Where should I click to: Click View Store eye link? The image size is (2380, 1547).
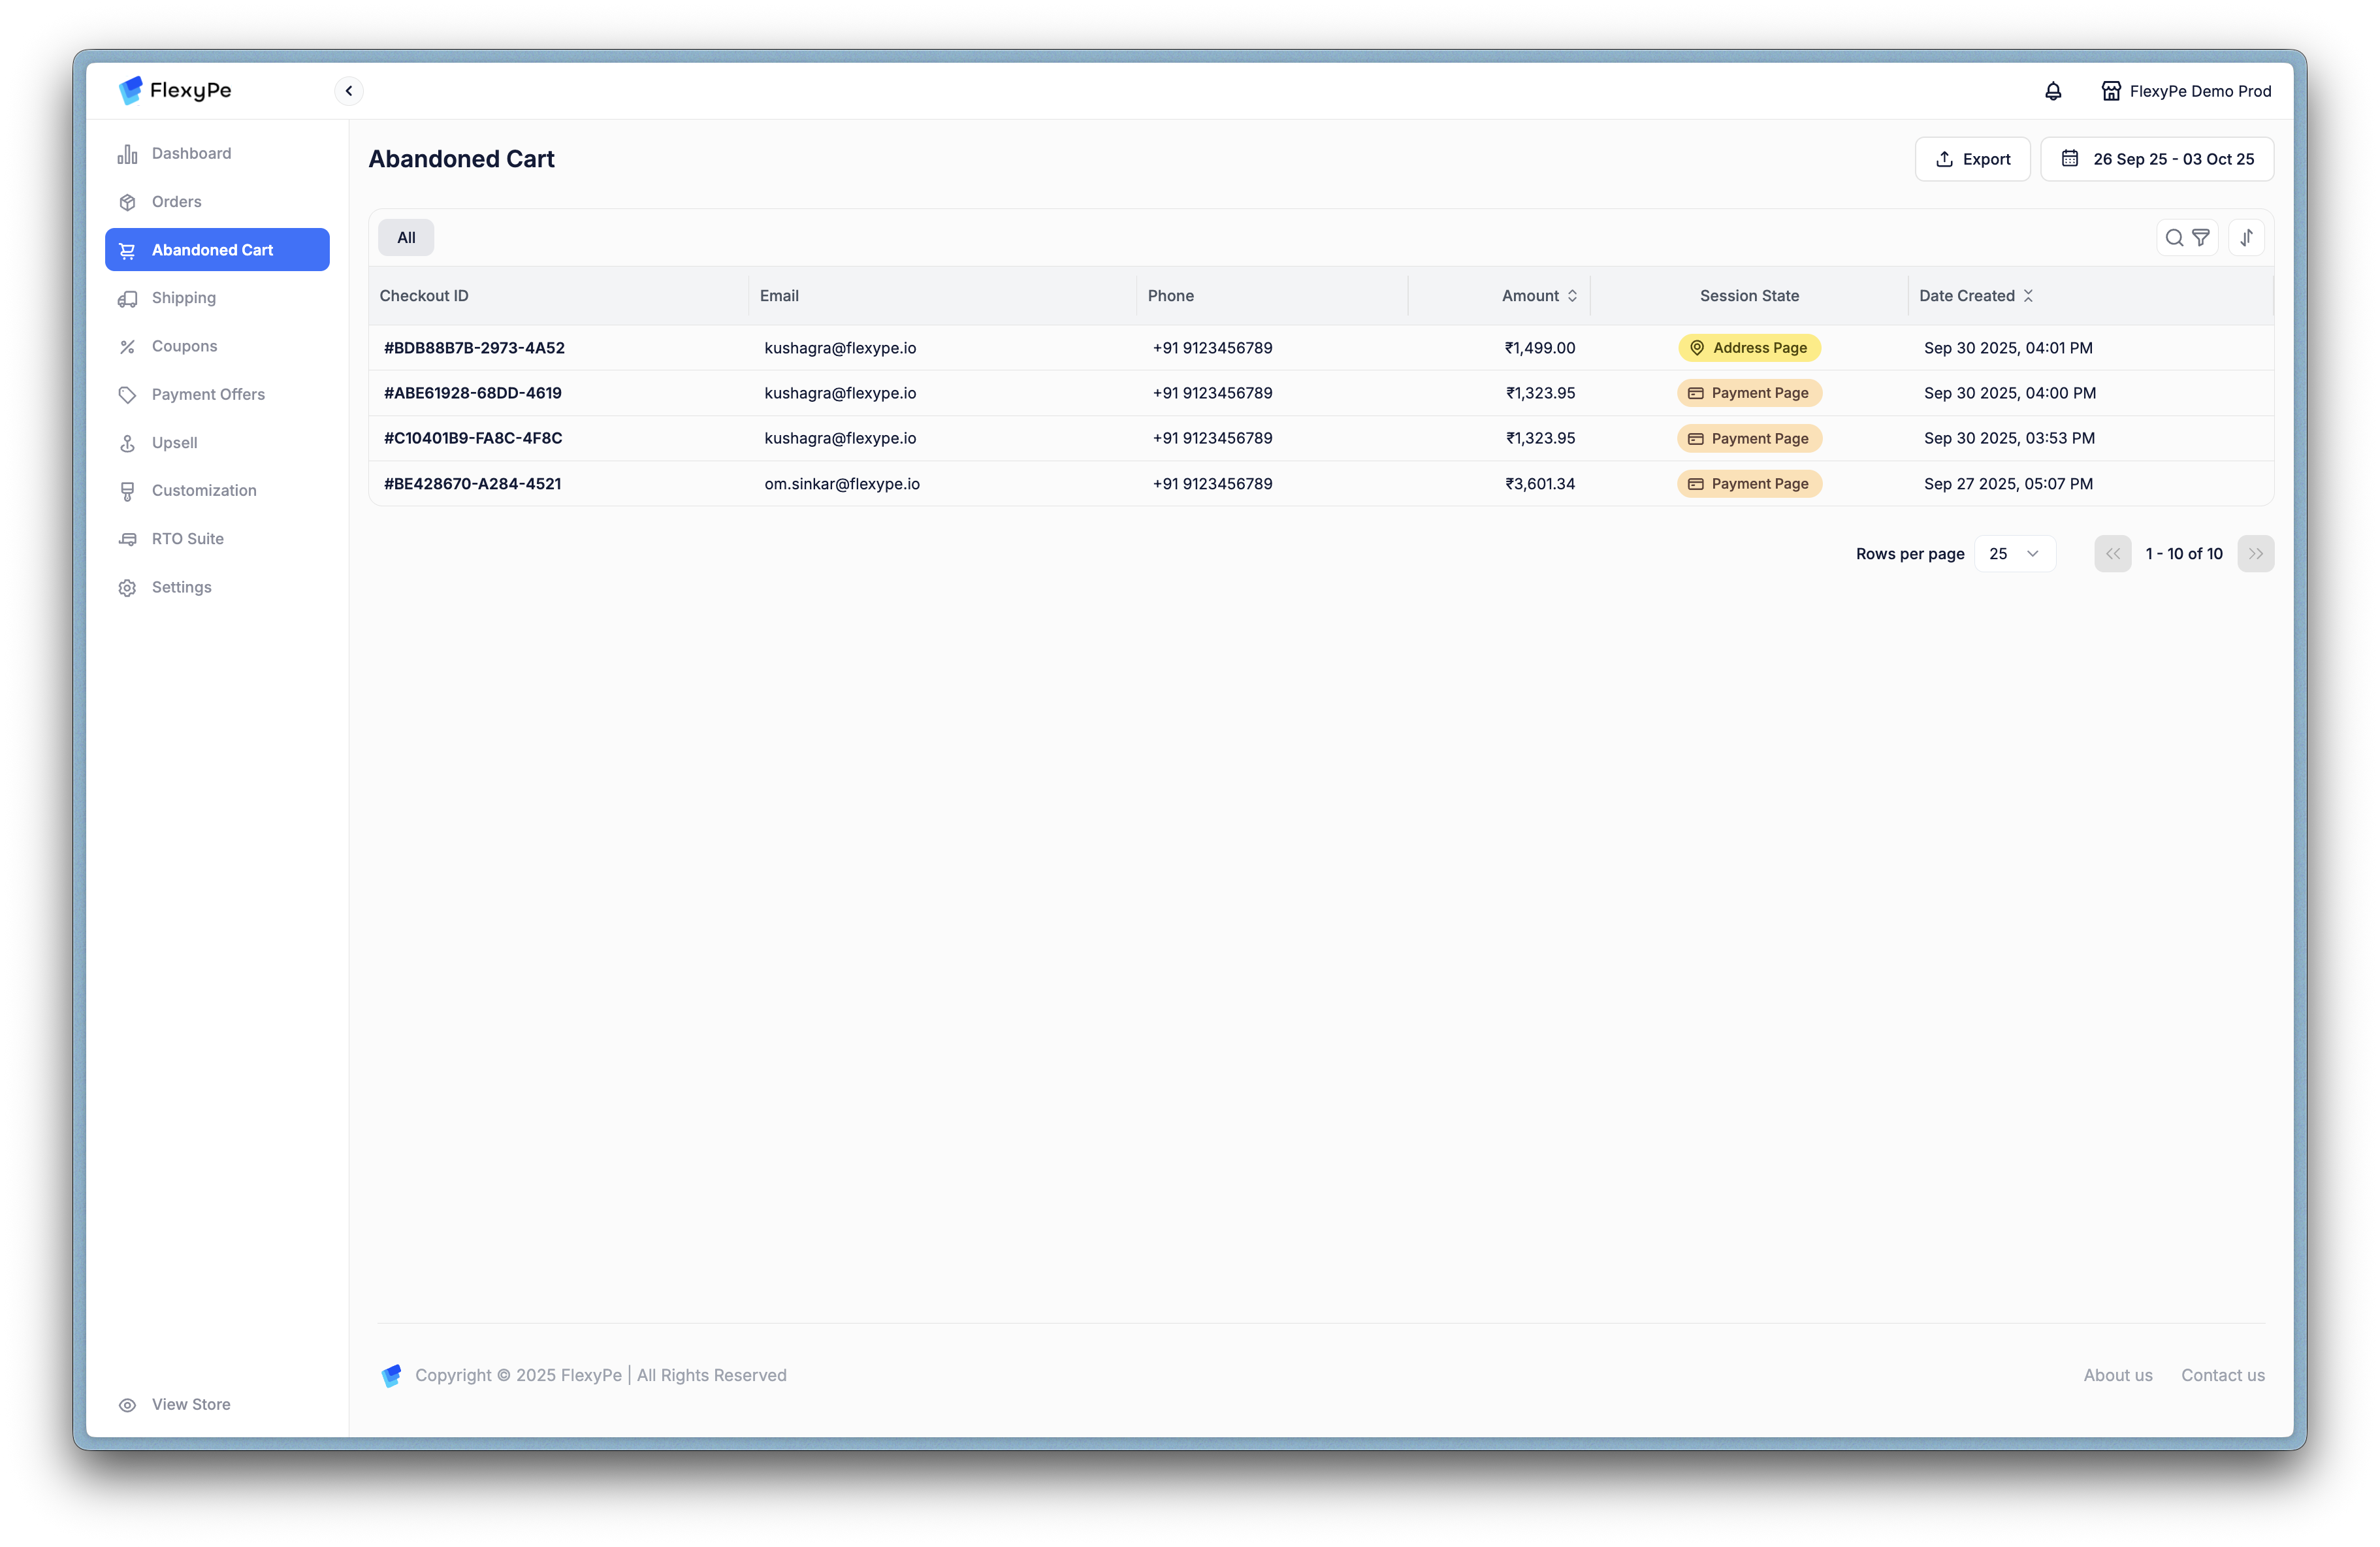pos(190,1404)
